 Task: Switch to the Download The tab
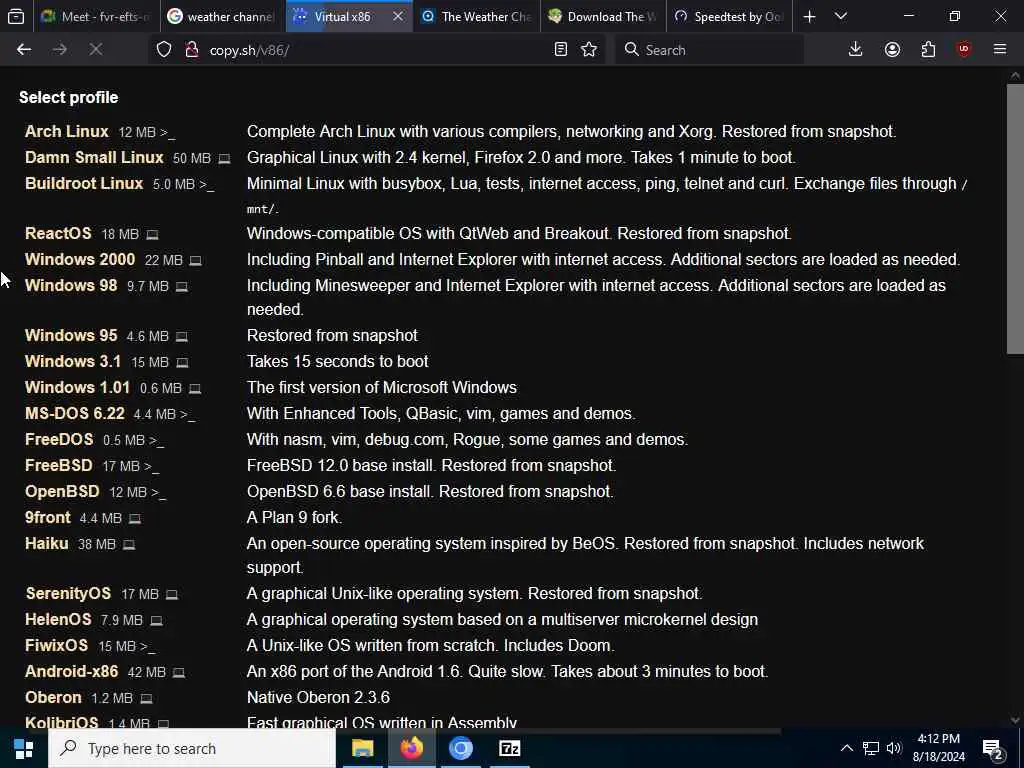[x=603, y=16]
